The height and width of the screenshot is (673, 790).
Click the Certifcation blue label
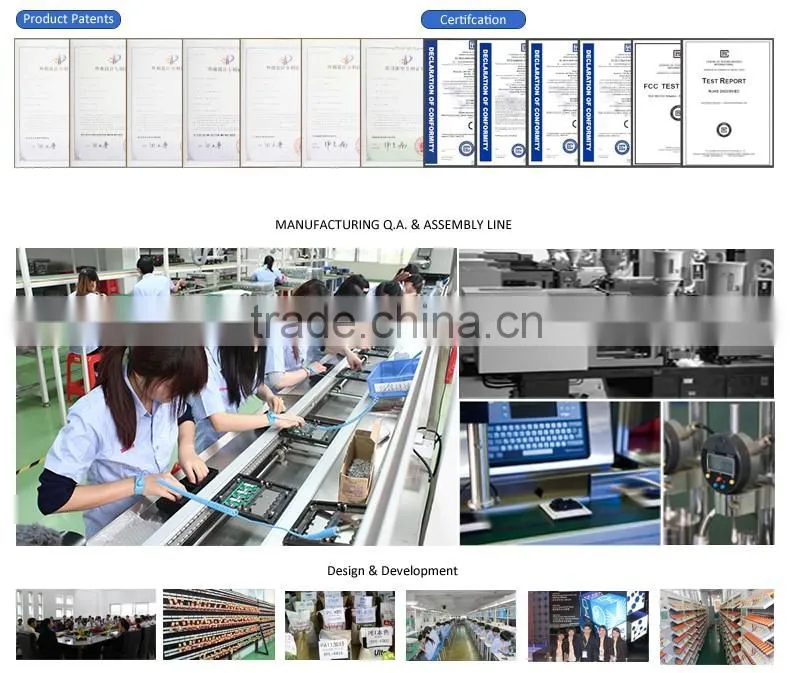[473, 20]
